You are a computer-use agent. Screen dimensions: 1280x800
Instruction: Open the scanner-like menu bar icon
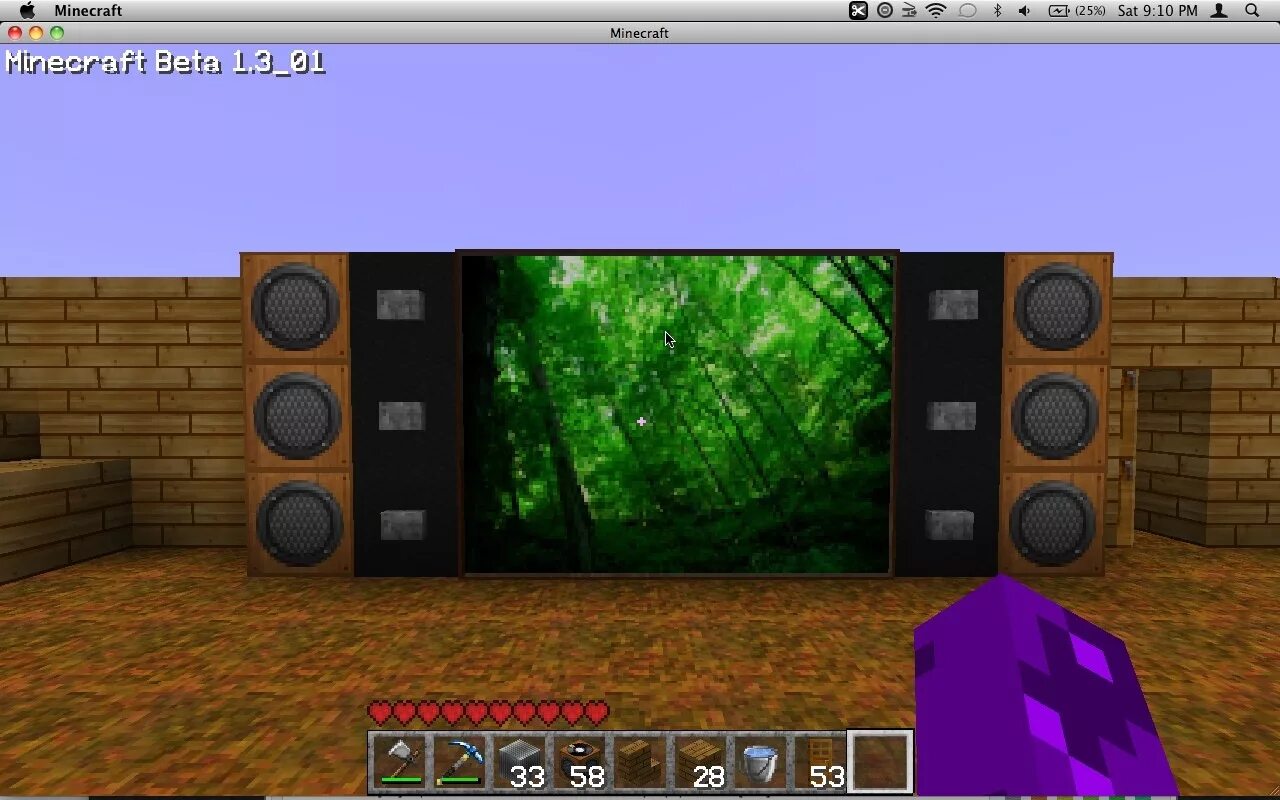point(910,10)
